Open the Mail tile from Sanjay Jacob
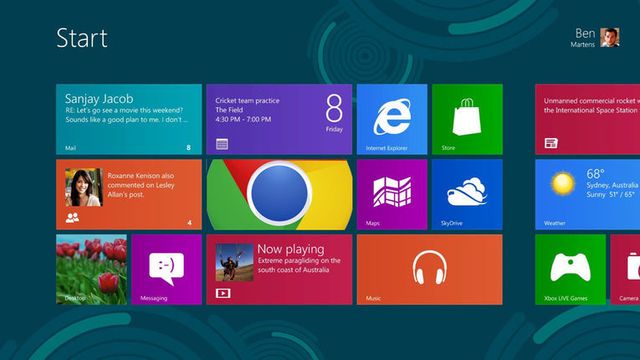640x360 pixels. [x=129, y=119]
